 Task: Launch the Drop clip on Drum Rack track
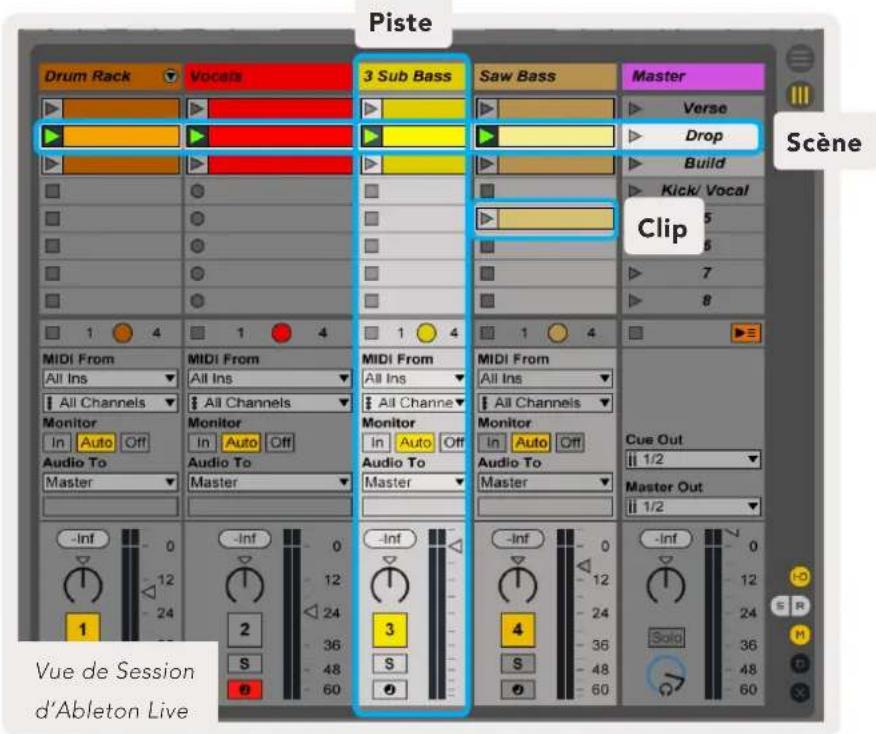(52, 136)
